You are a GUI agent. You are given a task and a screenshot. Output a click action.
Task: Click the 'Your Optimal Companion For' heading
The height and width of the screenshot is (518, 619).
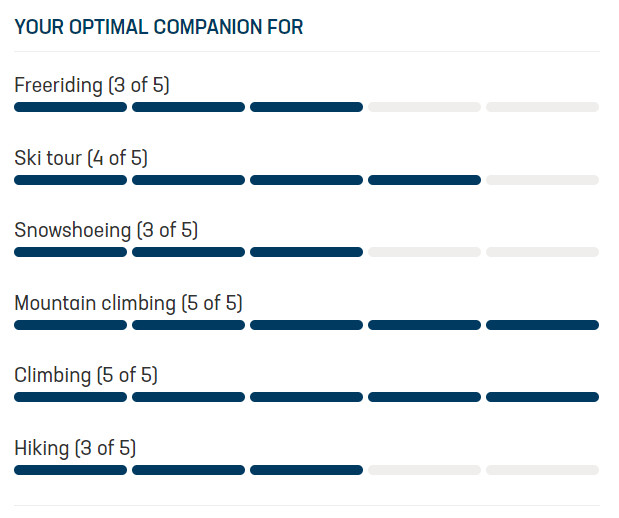(x=159, y=27)
